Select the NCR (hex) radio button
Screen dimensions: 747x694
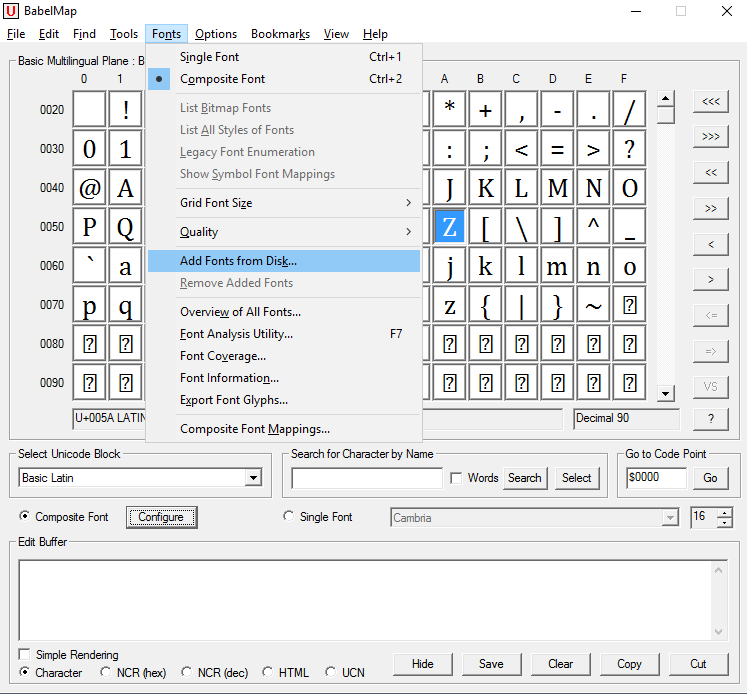pyautogui.click(x=105, y=672)
